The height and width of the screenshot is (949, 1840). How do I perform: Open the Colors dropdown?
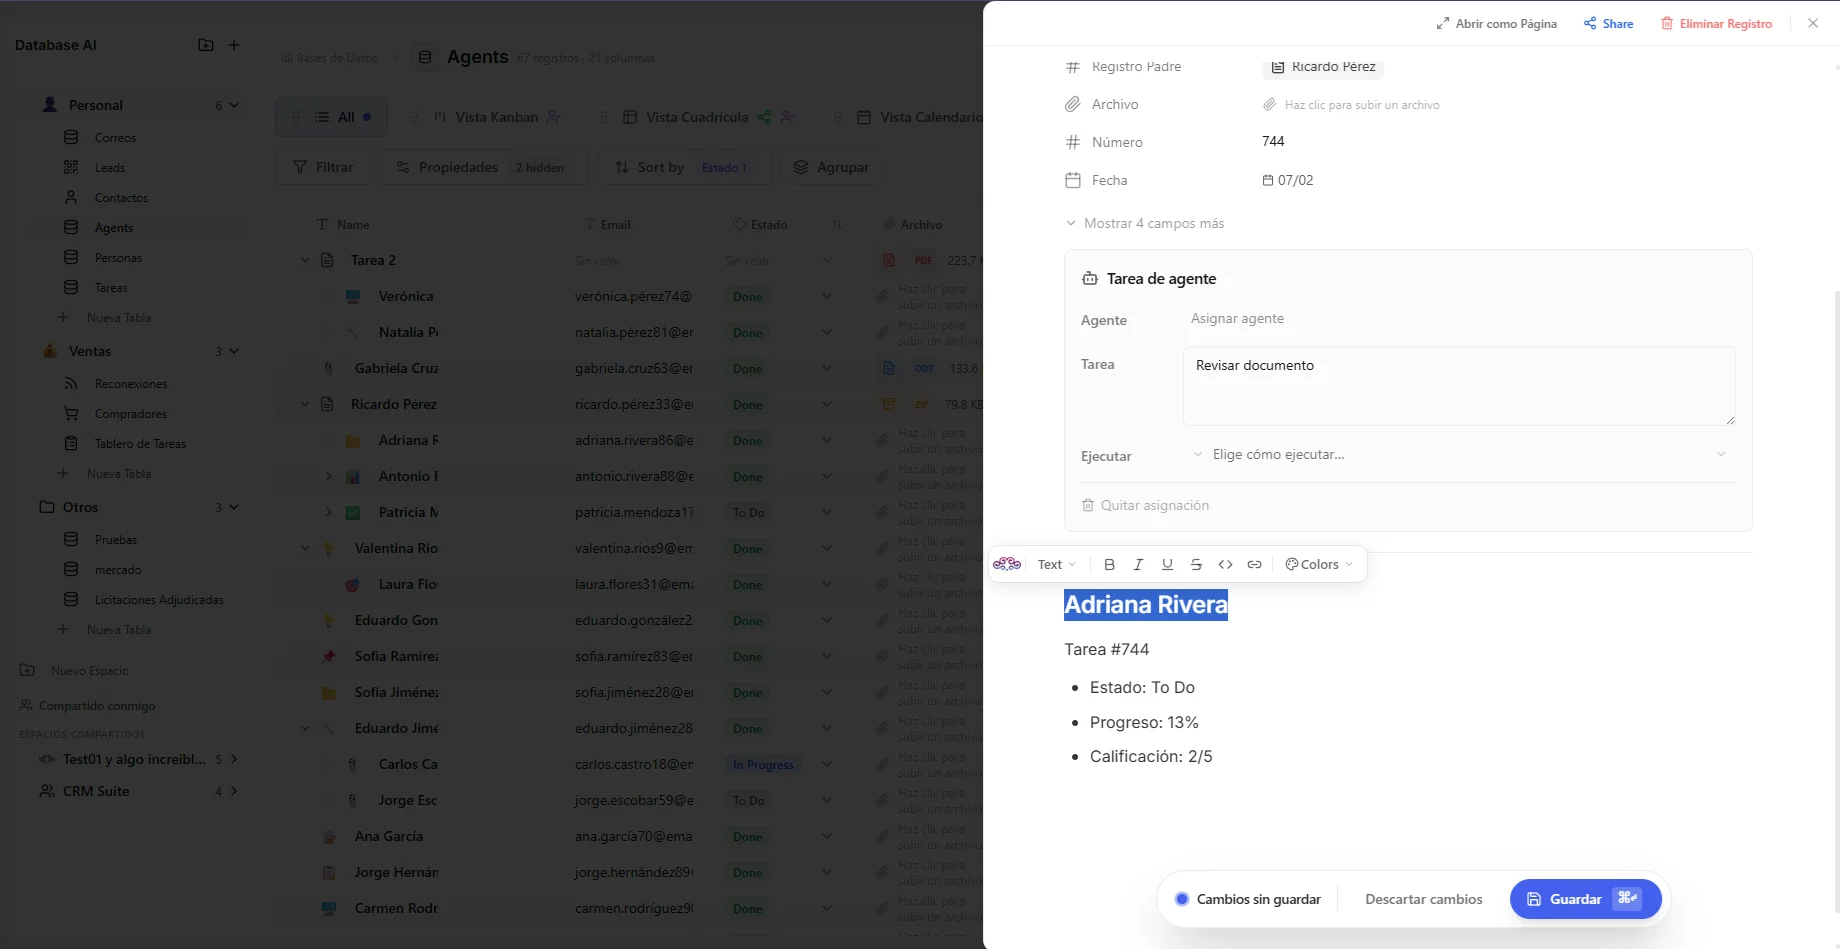1319,565
